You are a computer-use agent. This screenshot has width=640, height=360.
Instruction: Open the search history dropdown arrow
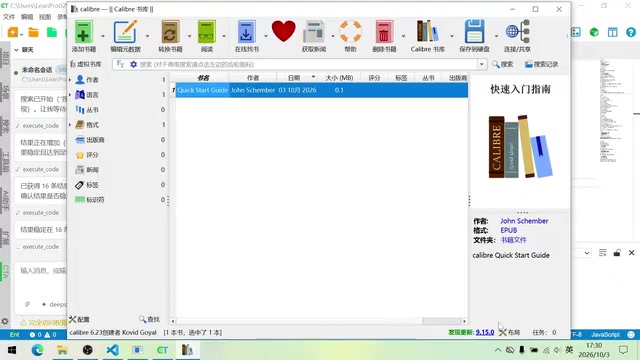482,64
